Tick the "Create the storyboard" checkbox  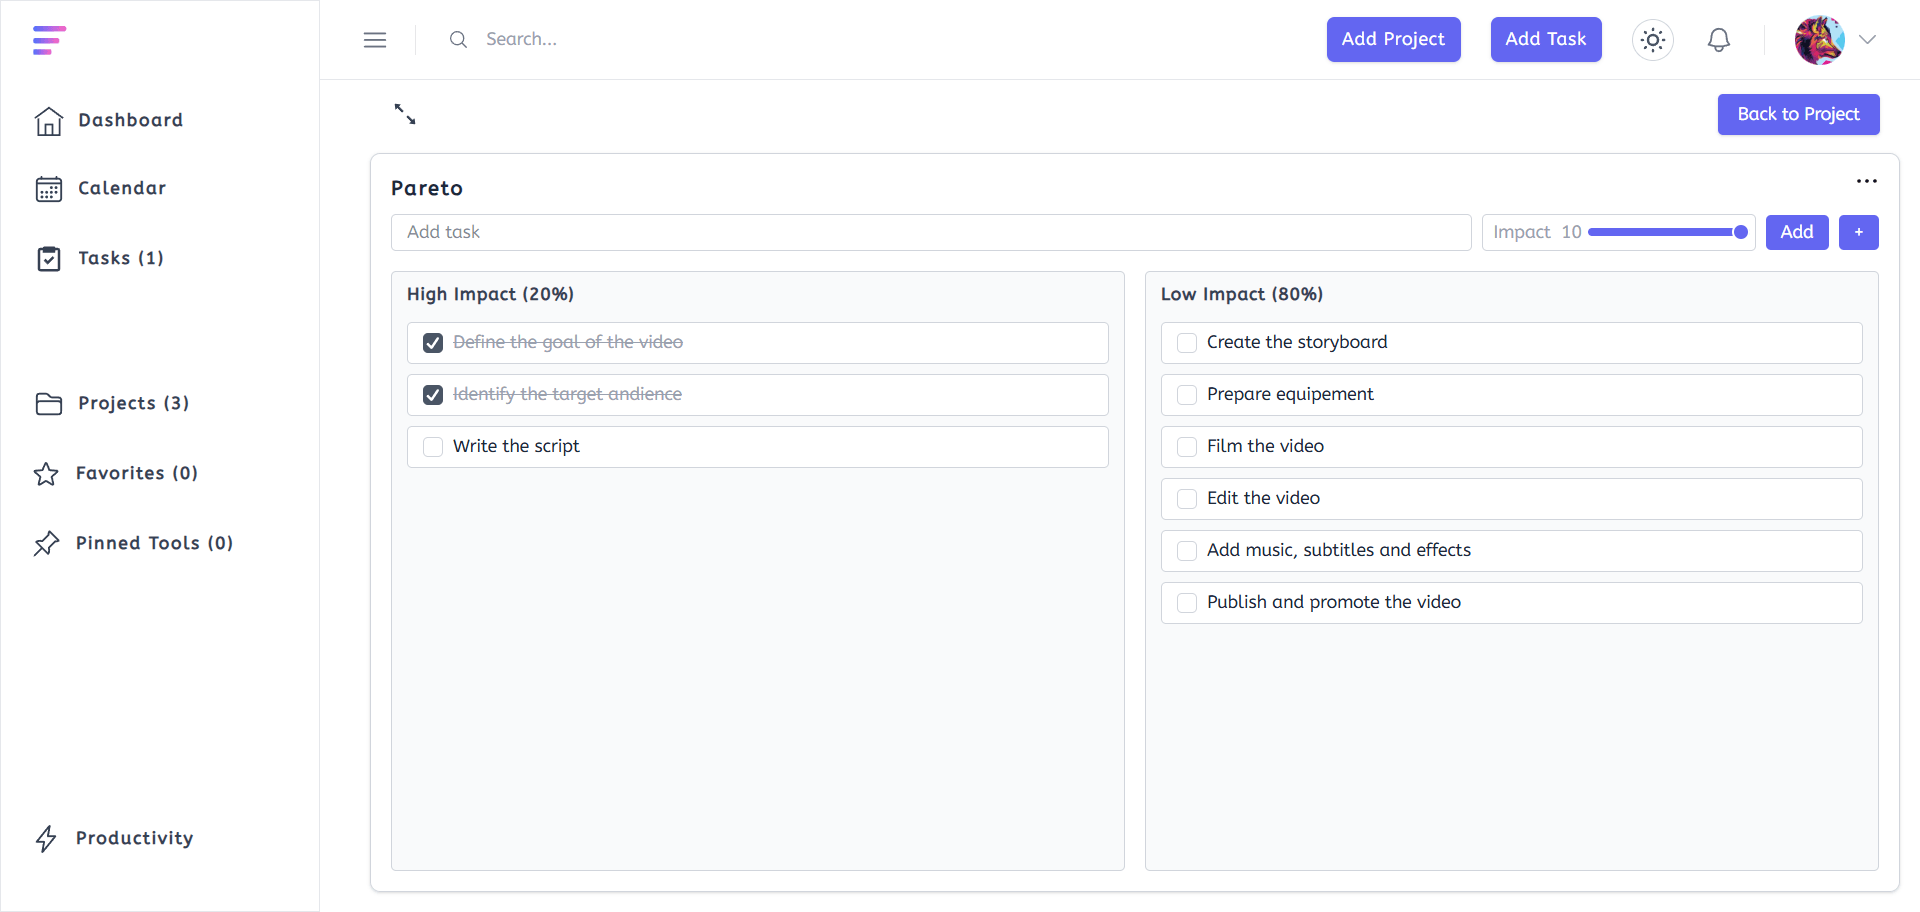click(1187, 343)
